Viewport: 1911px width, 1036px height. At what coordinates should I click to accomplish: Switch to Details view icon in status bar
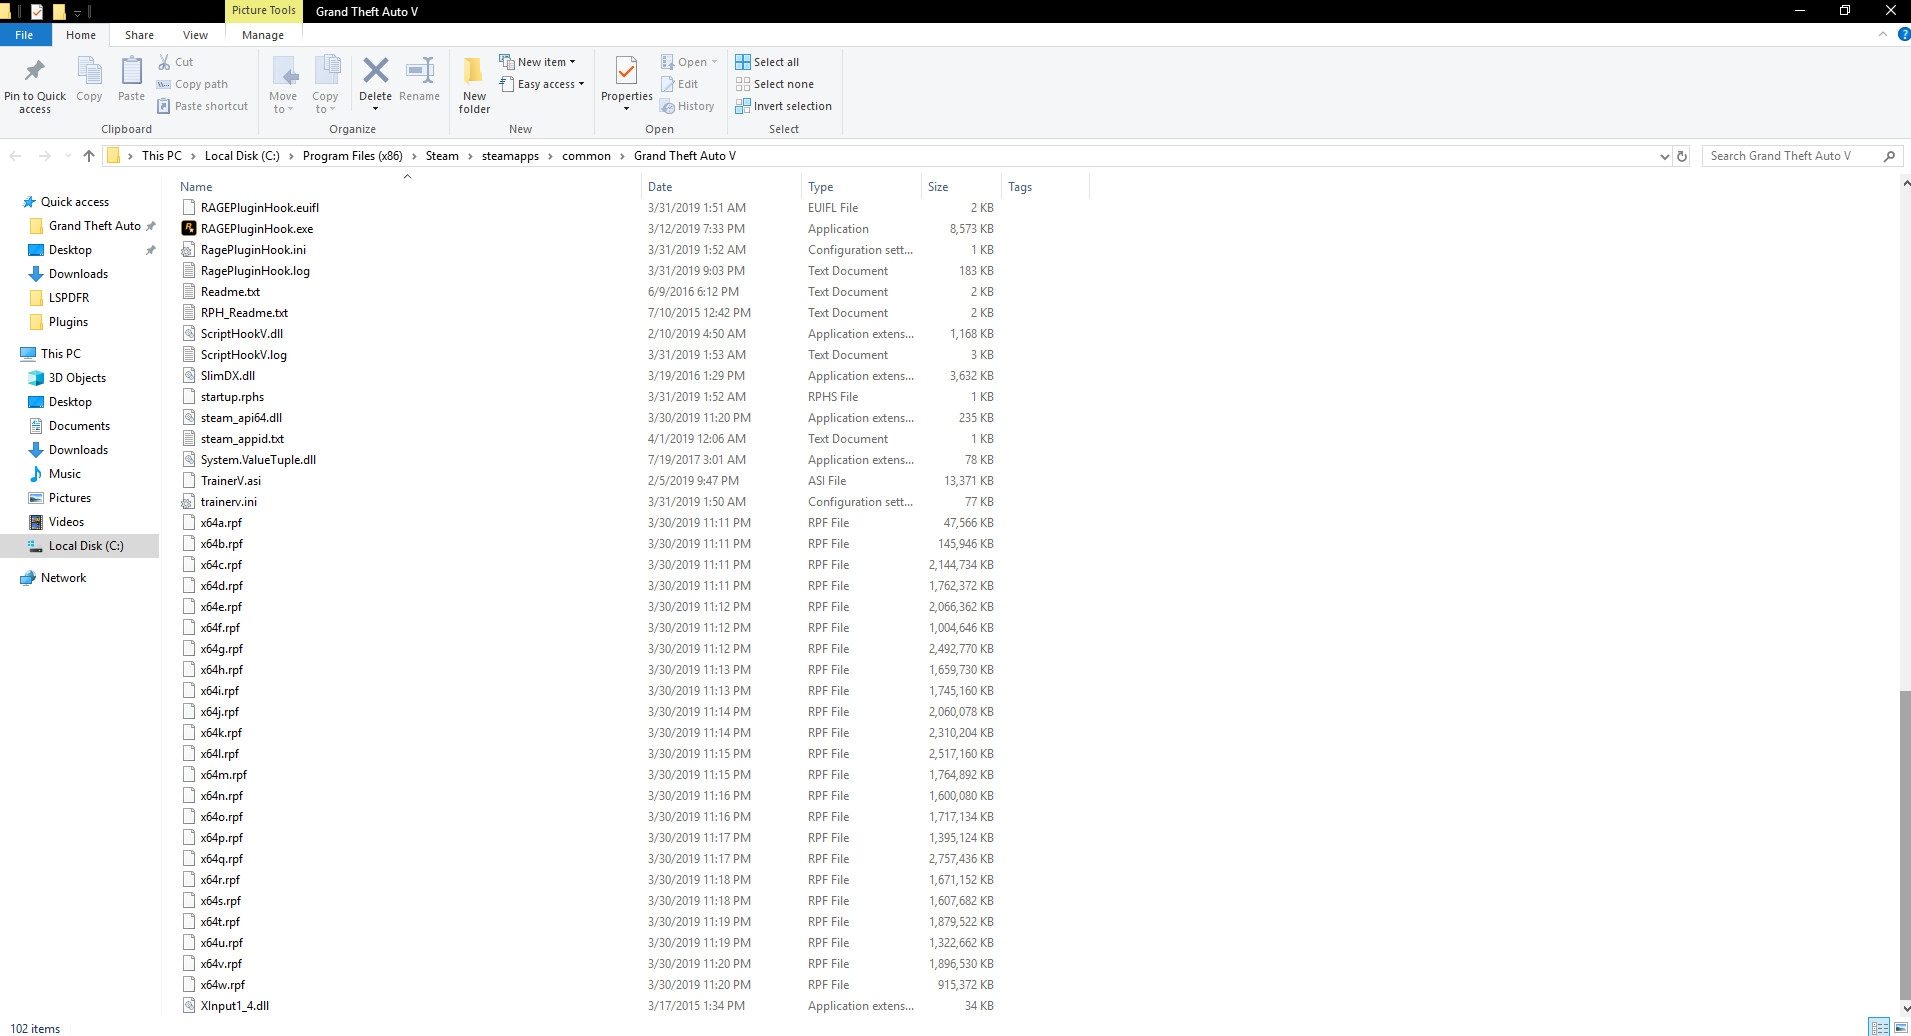[1880, 1027]
